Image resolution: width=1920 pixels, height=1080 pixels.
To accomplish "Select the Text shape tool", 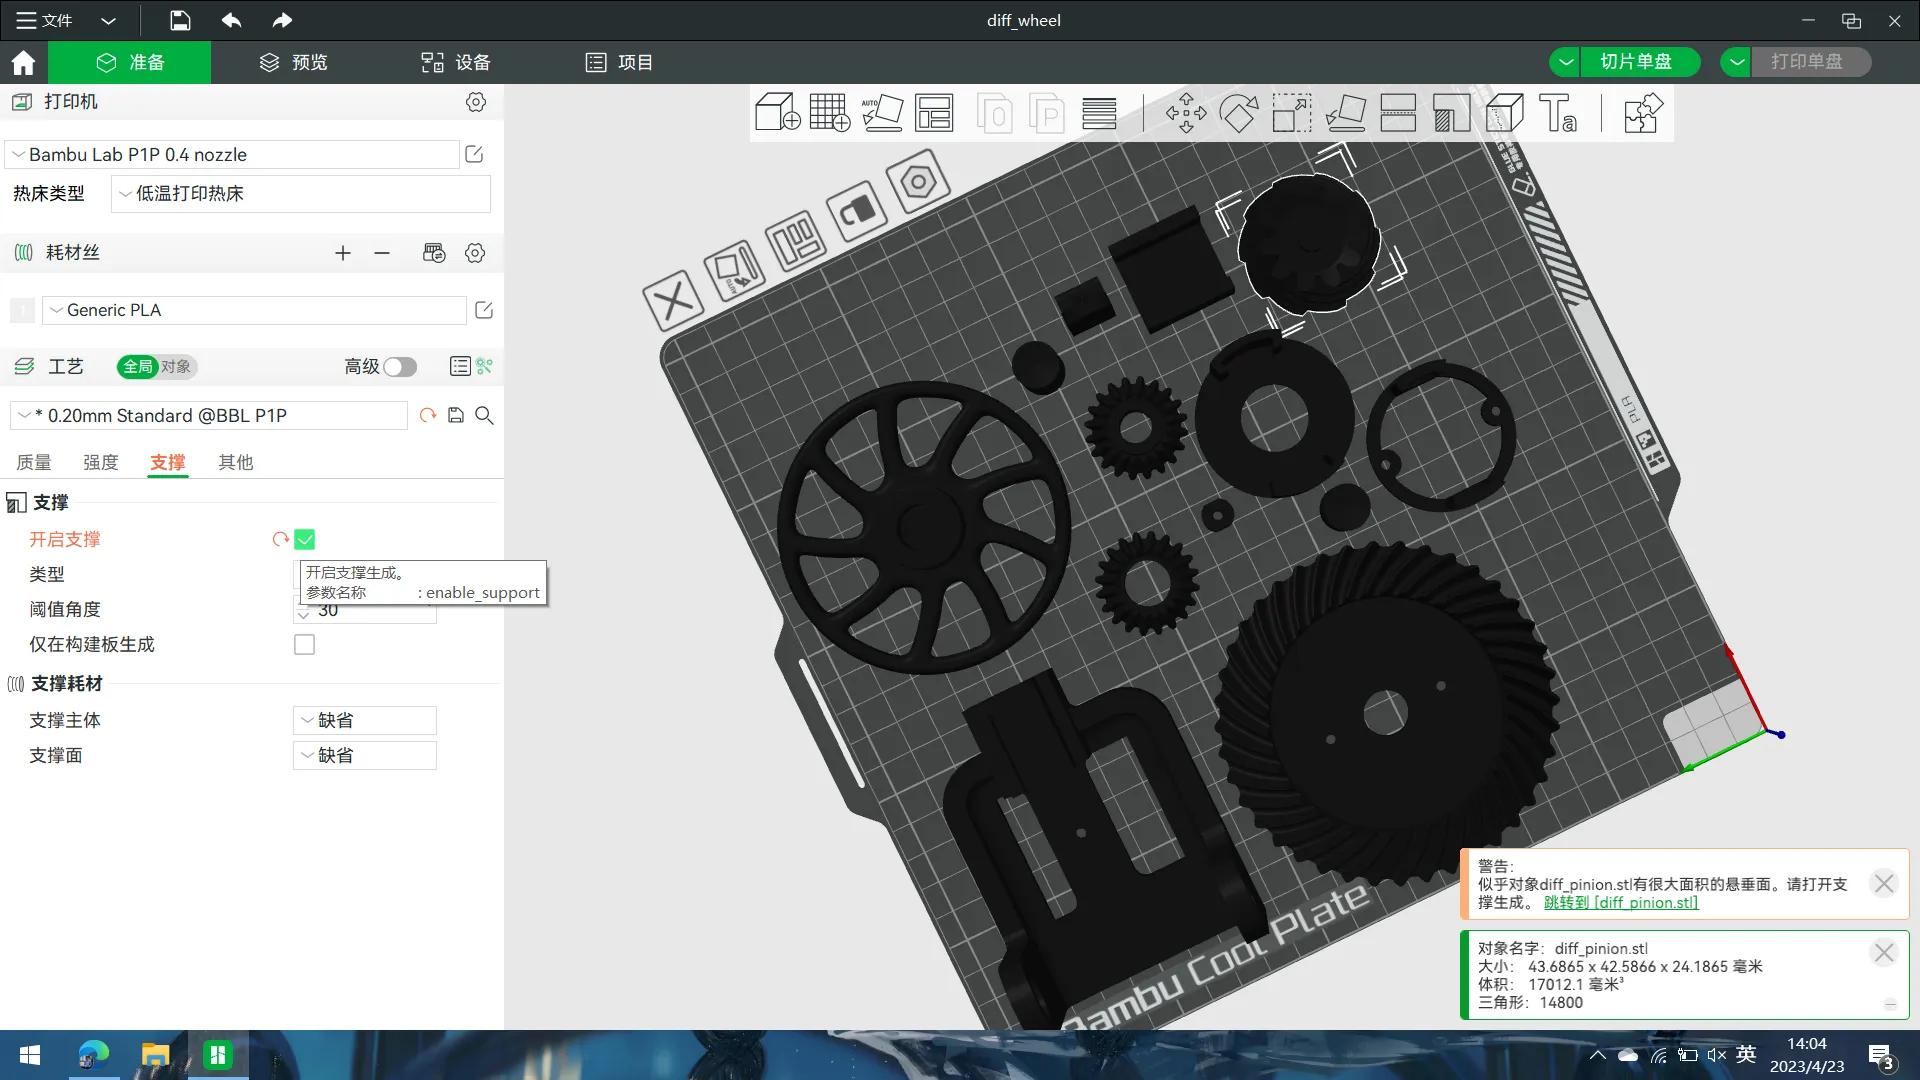I will 1557,113.
